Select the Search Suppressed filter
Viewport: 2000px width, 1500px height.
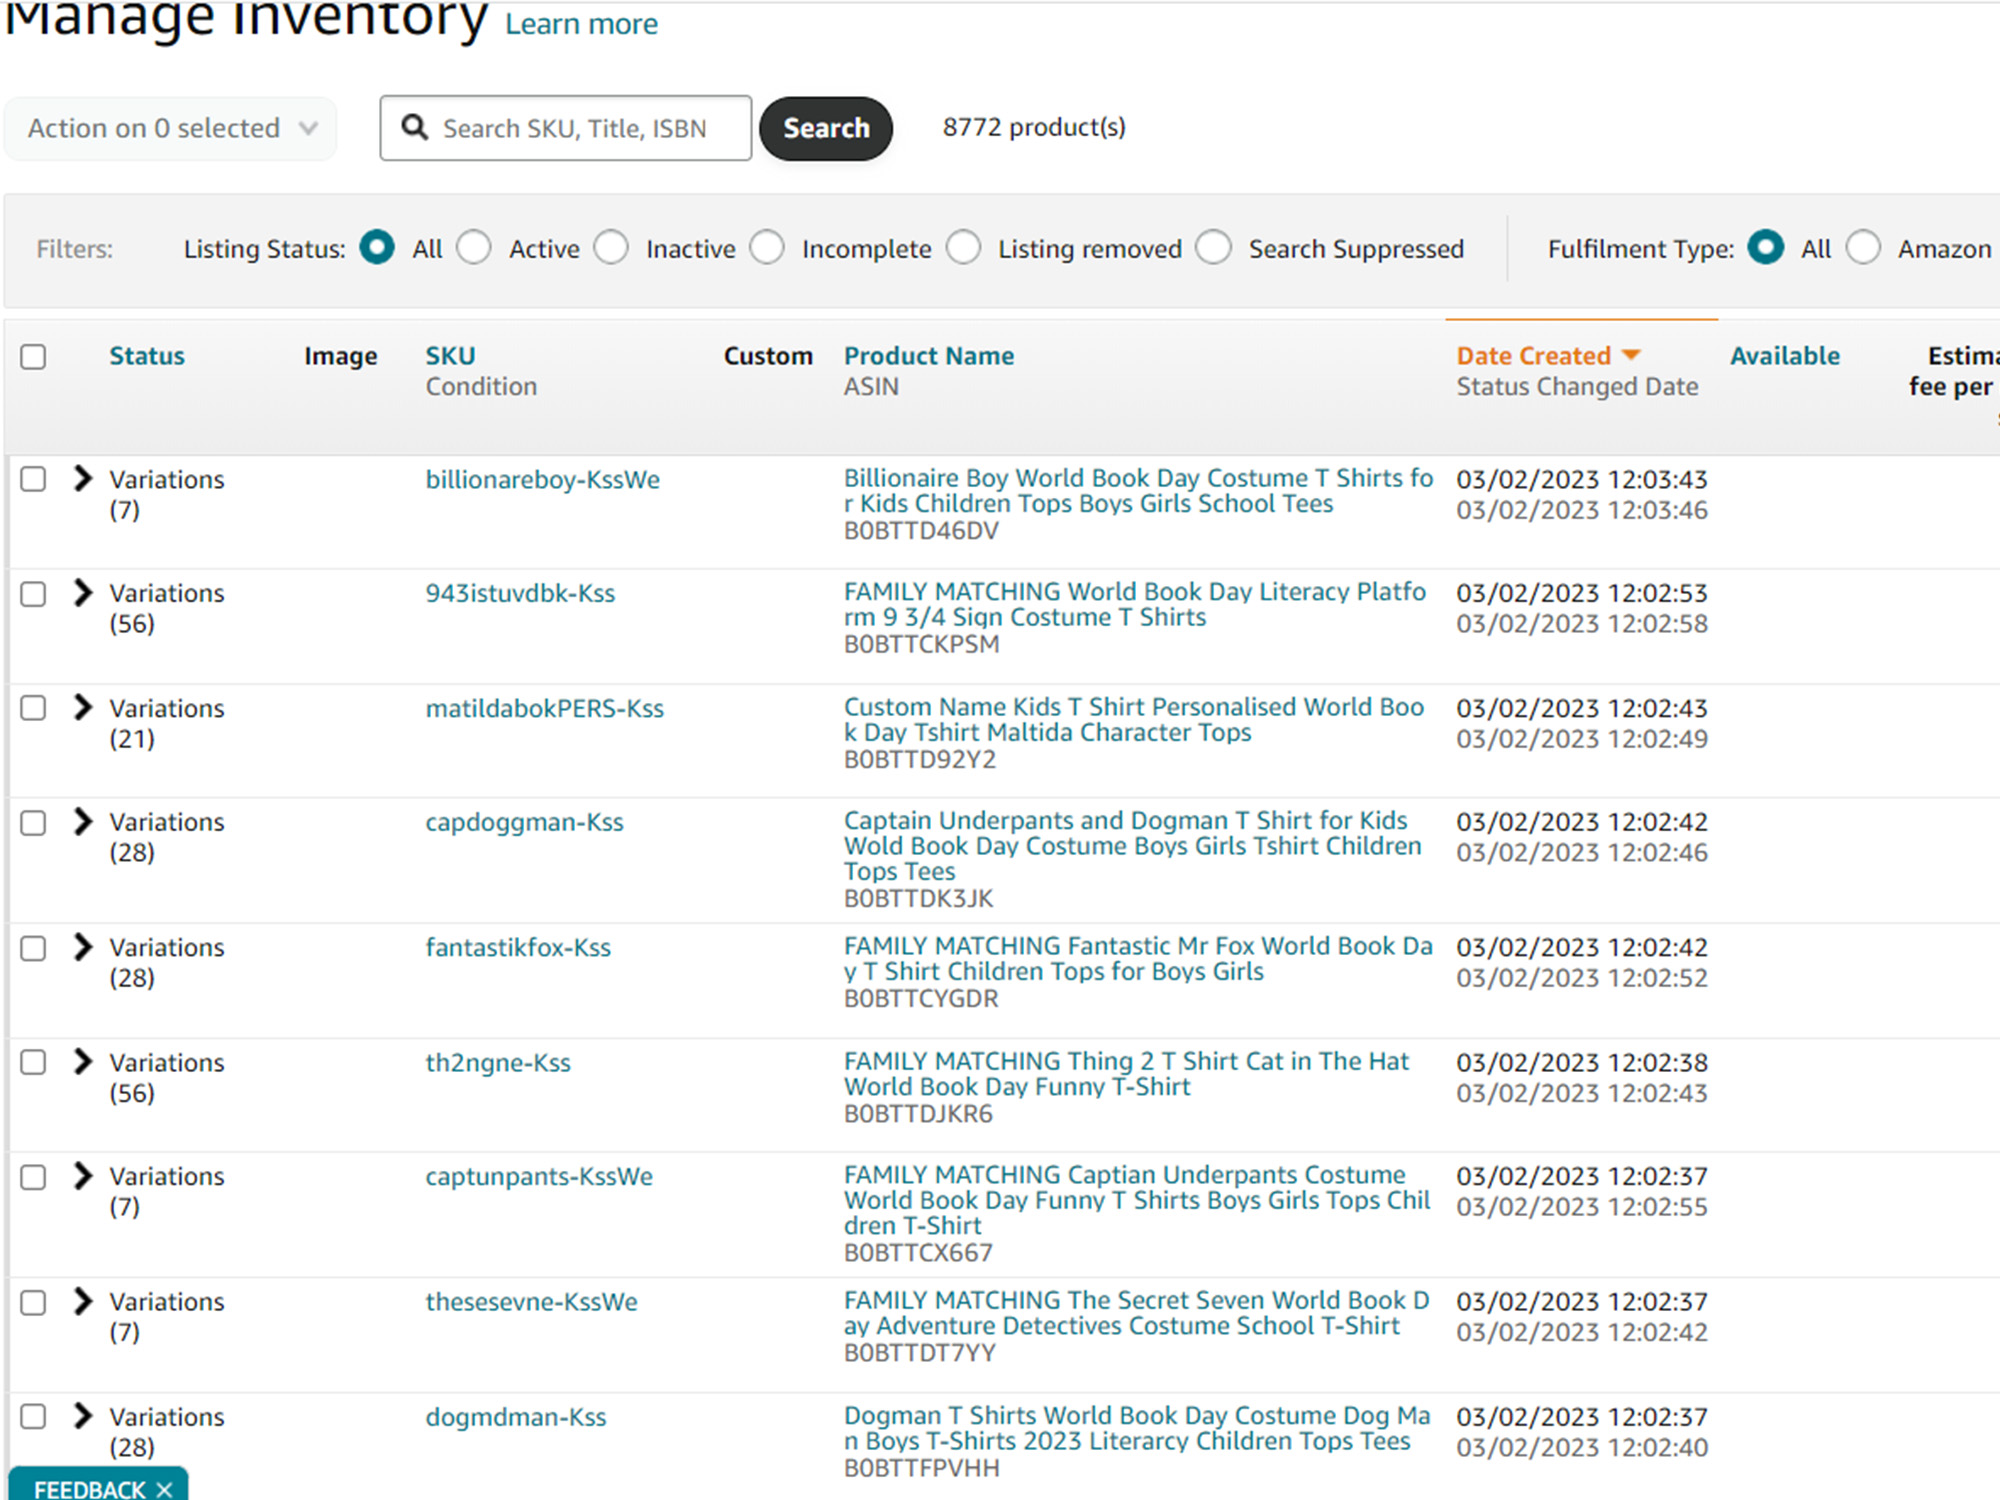[x=1214, y=247]
